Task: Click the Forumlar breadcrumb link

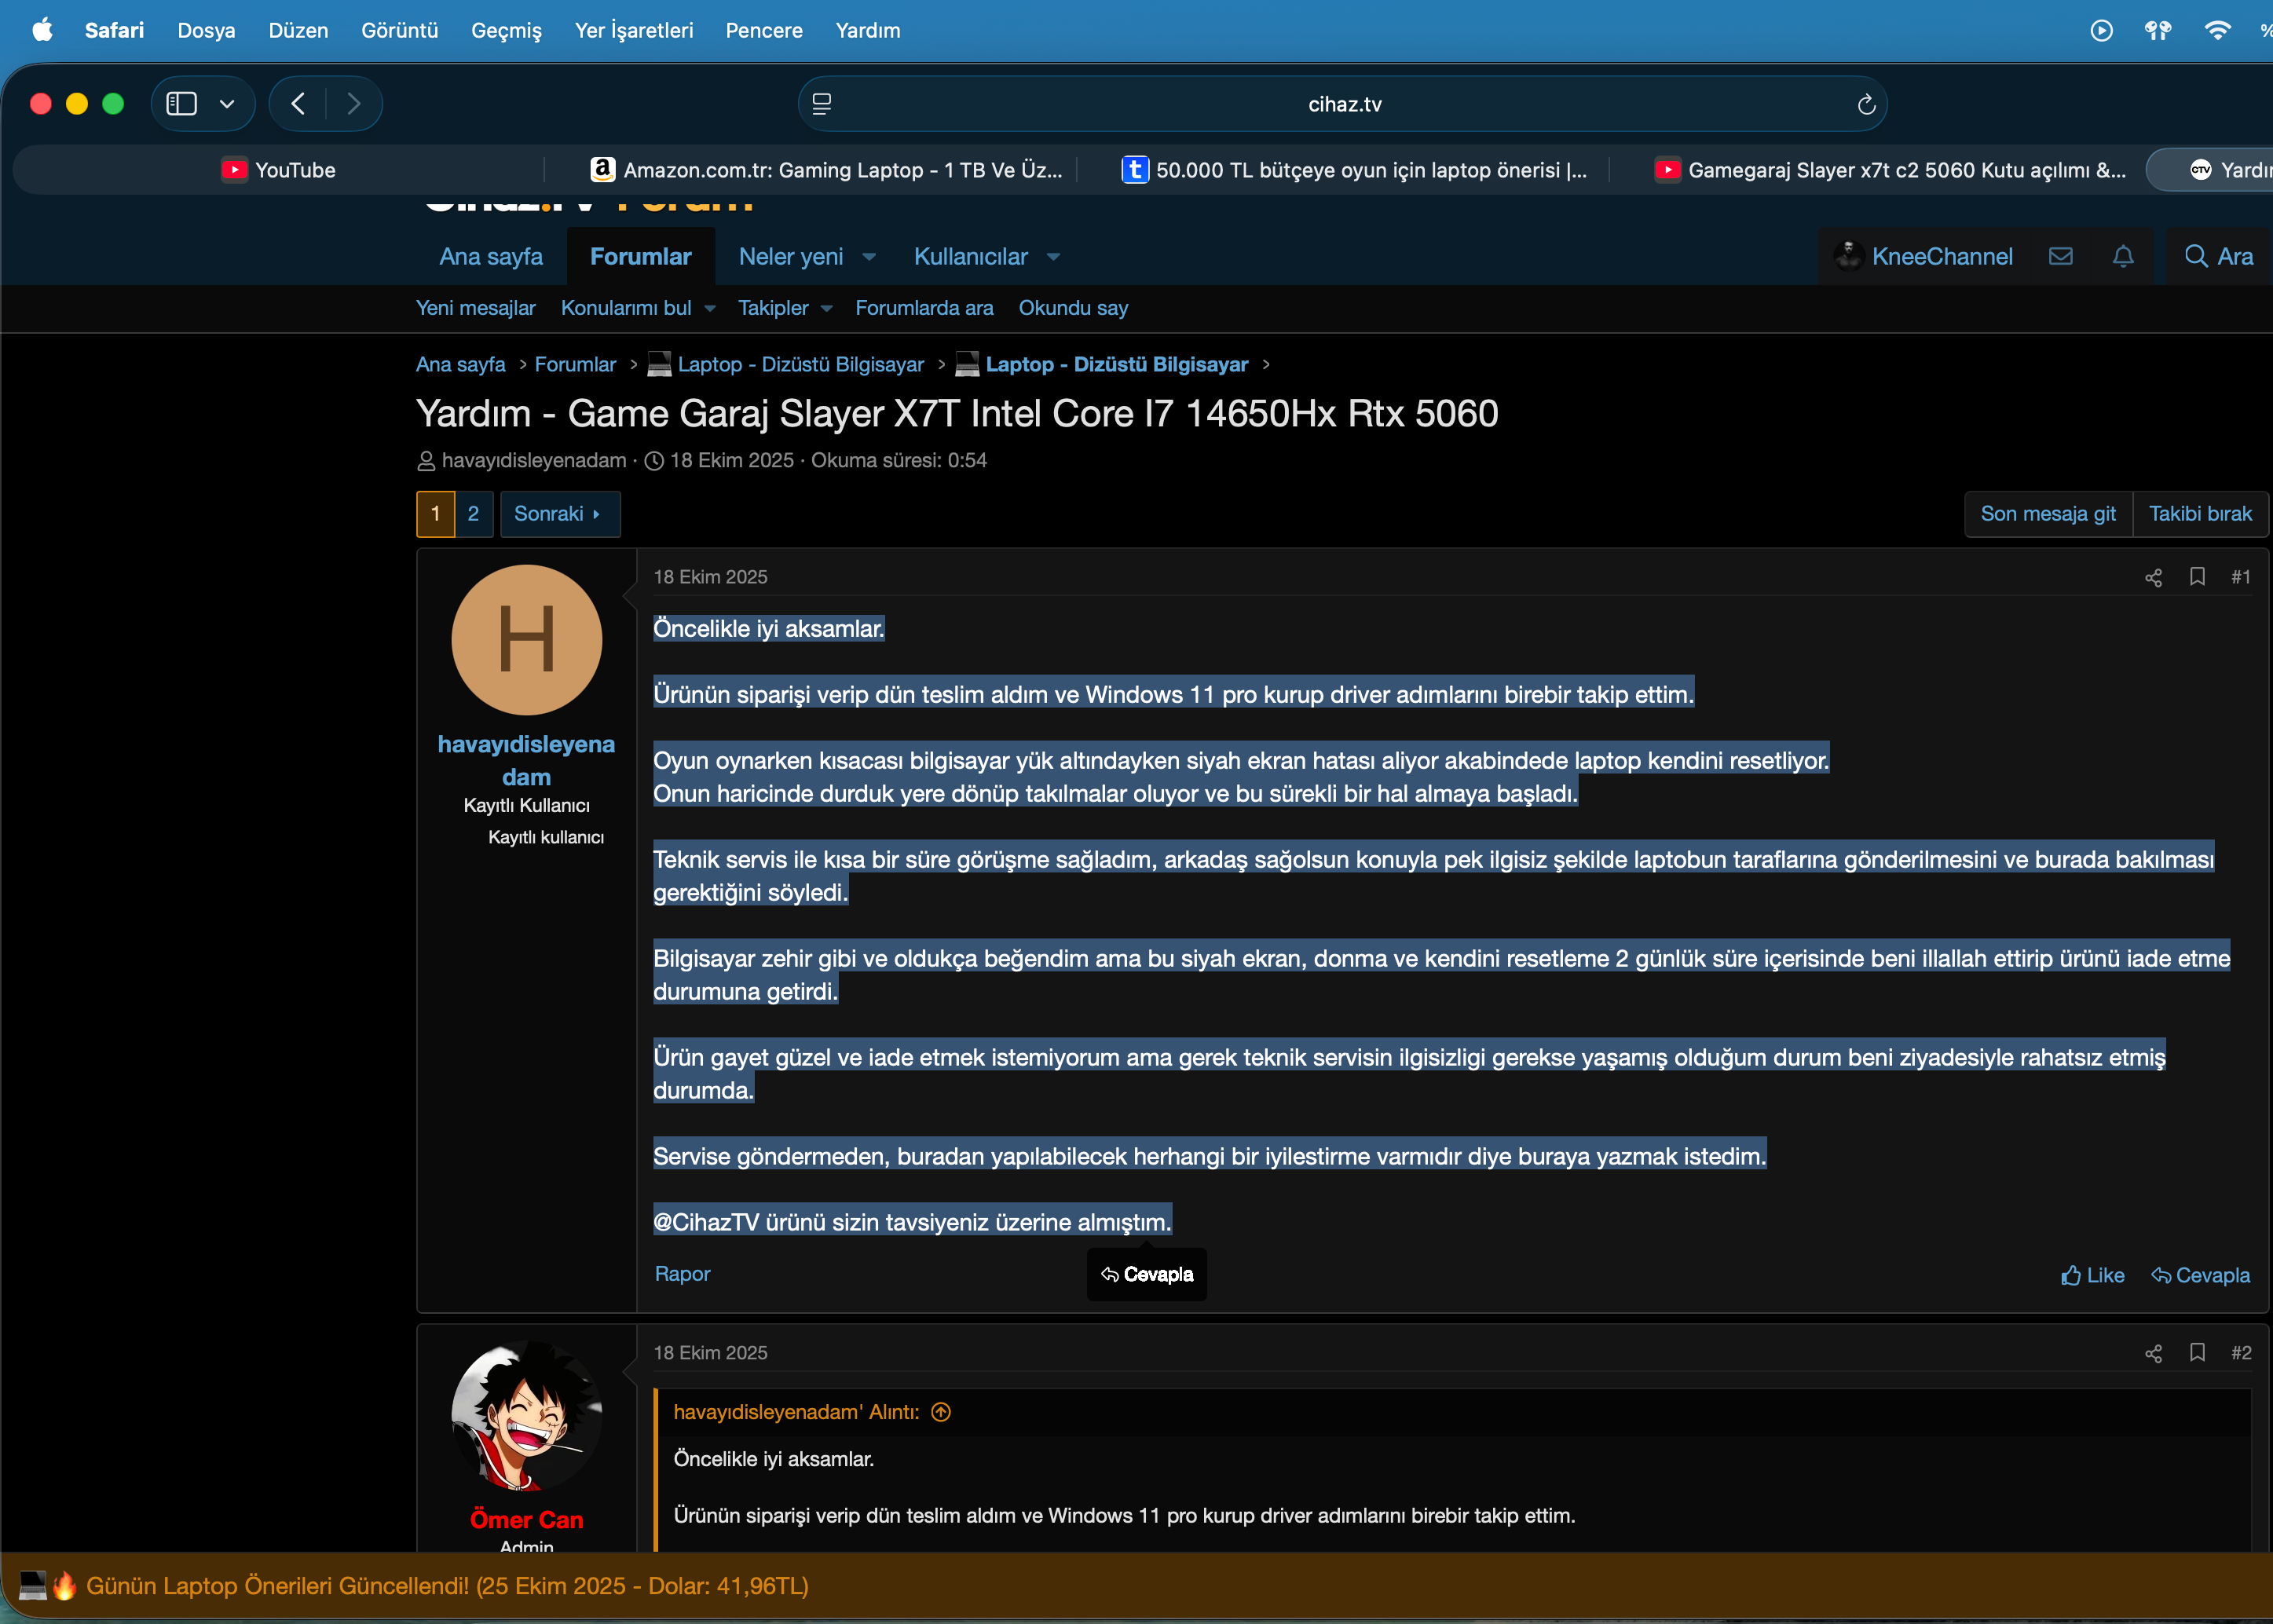Action: click(x=575, y=364)
